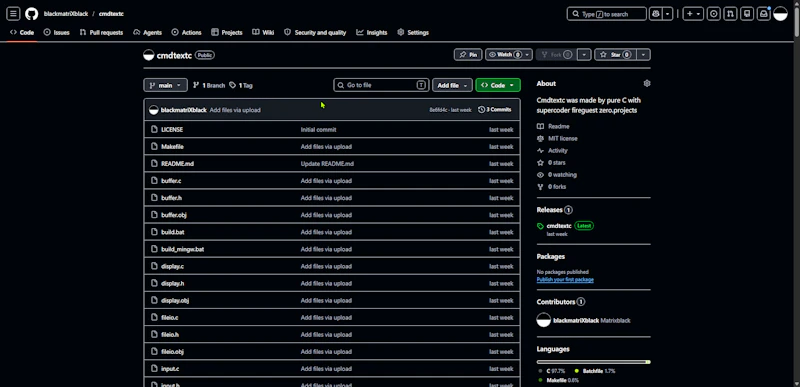Open the green Code dropdown button

point(498,85)
